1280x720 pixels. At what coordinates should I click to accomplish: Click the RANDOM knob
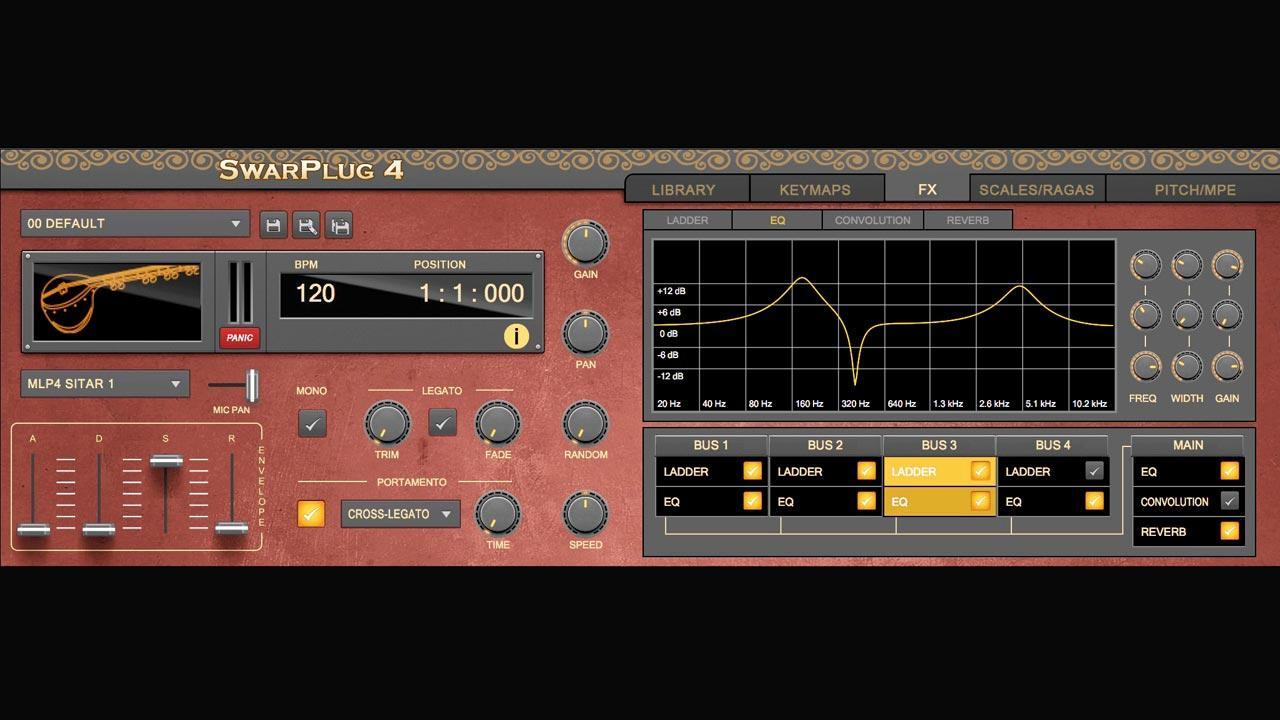585,423
